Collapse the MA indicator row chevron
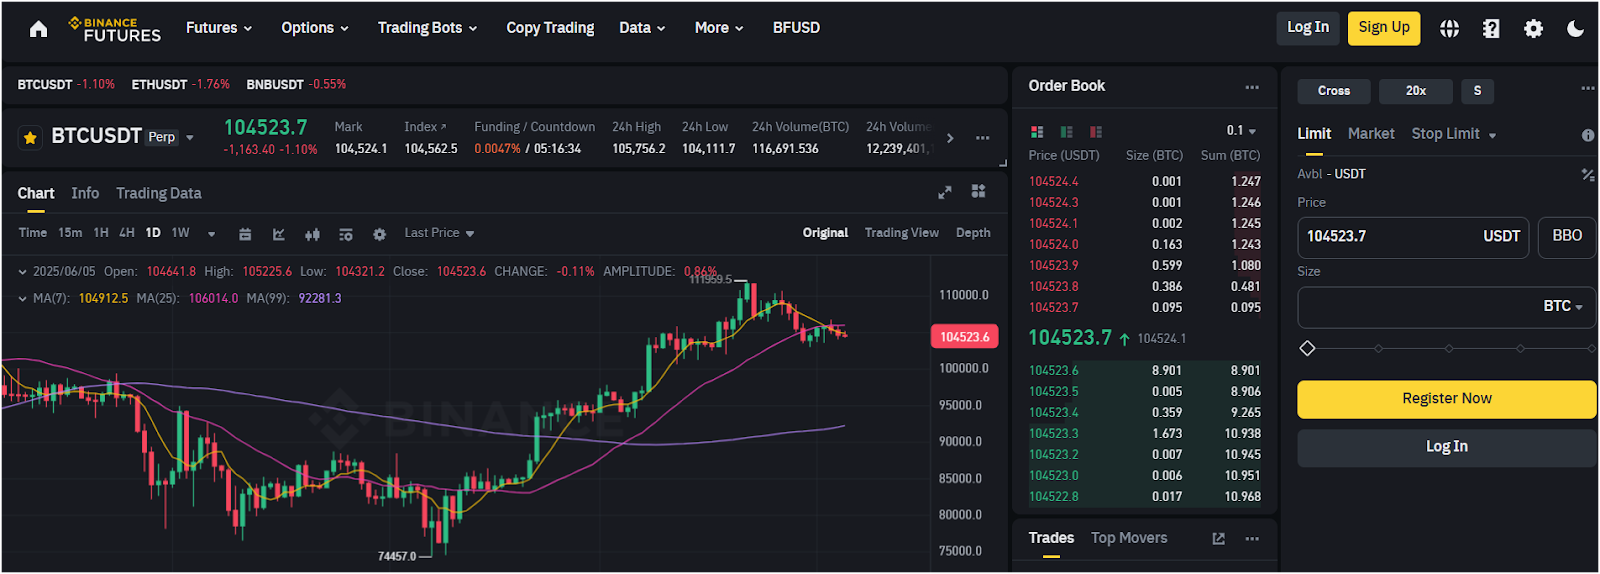This screenshot has height=574, width=1600. (22, 299)
